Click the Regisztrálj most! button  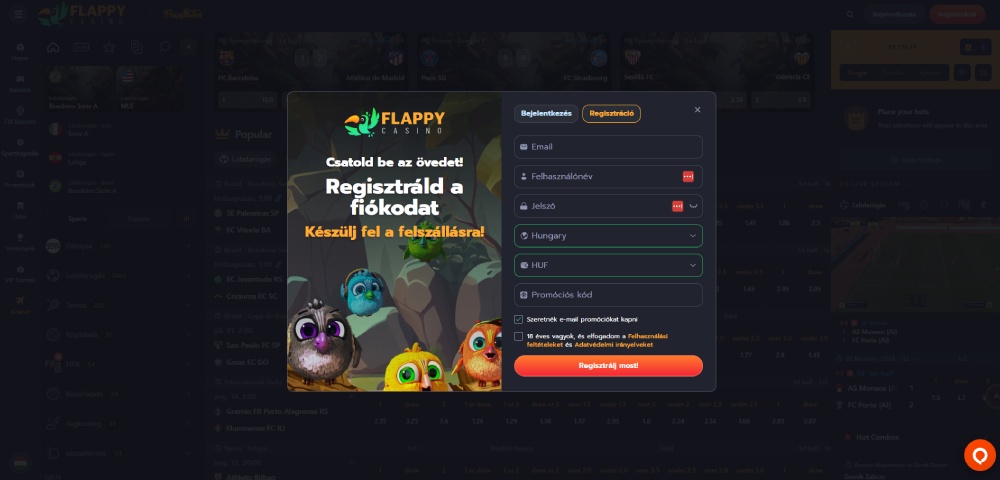click(x=608, y=366)
